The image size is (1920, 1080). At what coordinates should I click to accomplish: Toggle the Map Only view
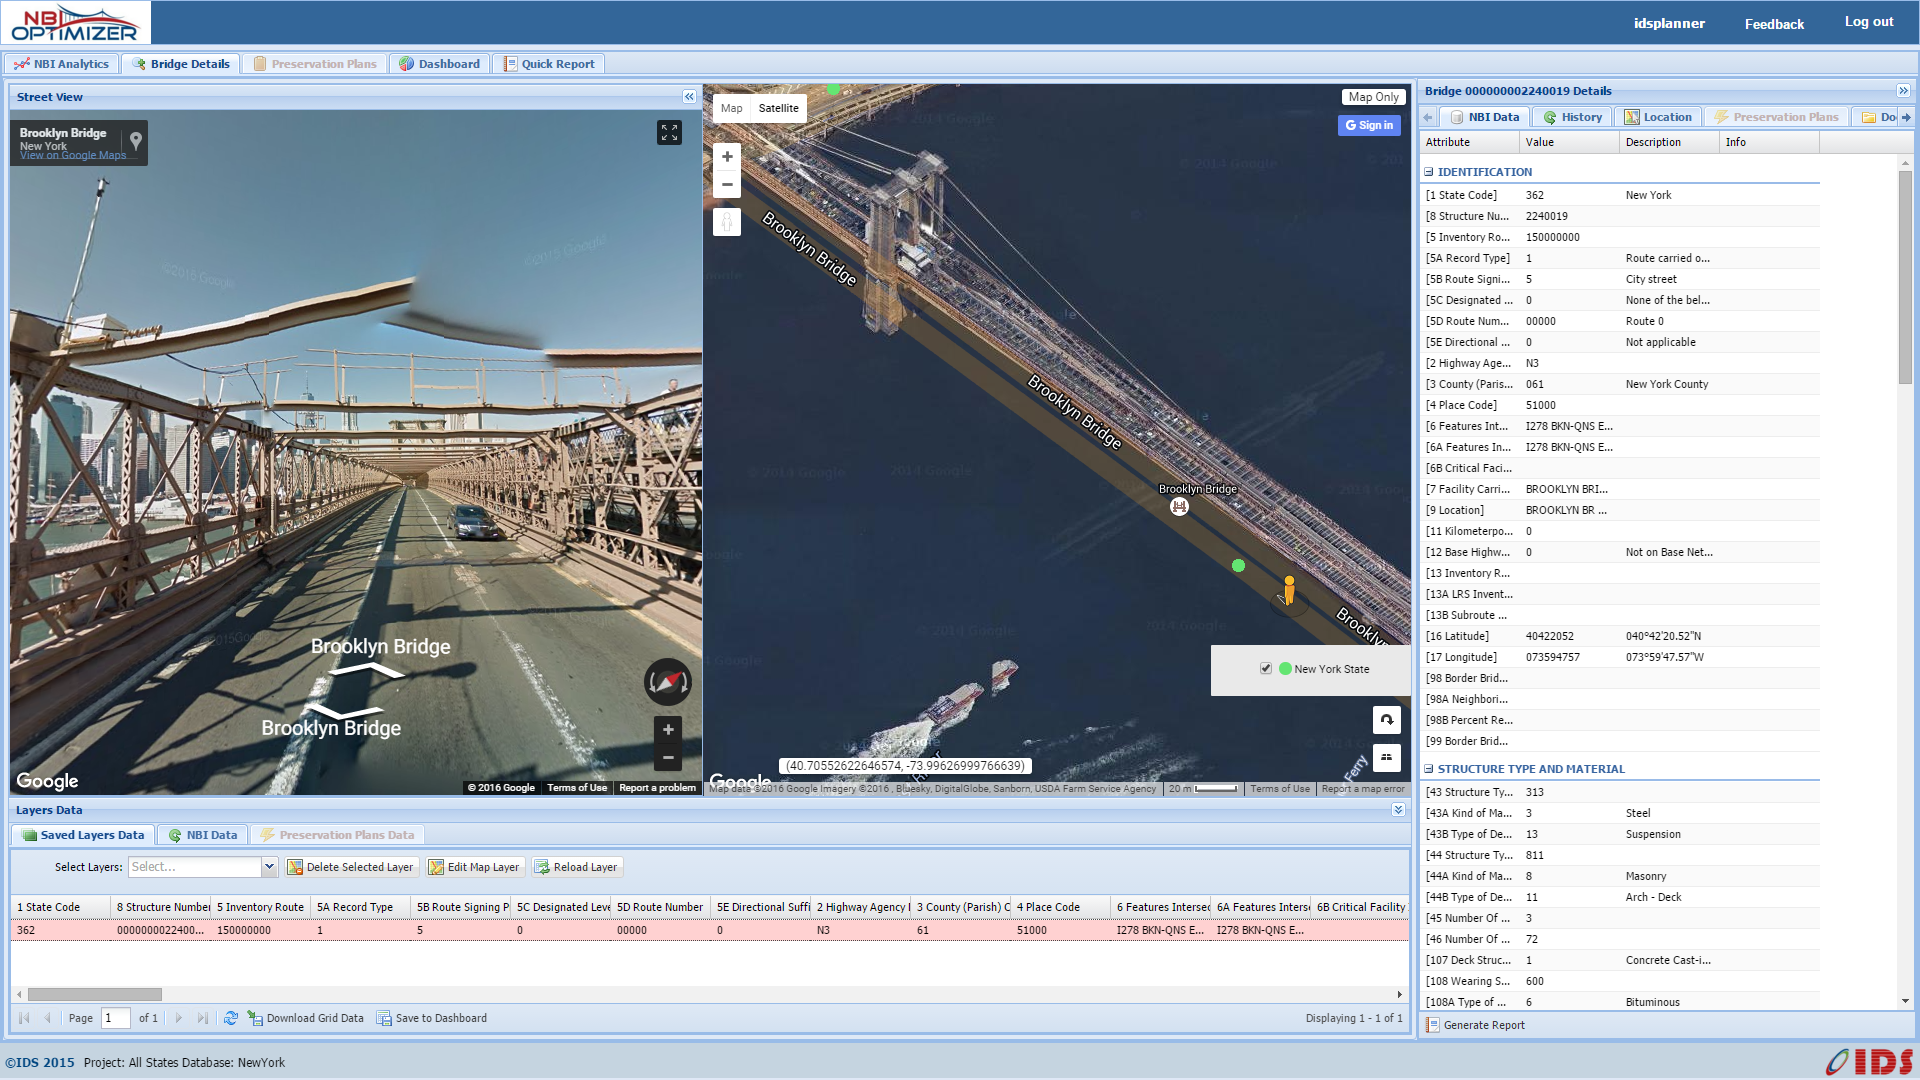coord(1373,97)
